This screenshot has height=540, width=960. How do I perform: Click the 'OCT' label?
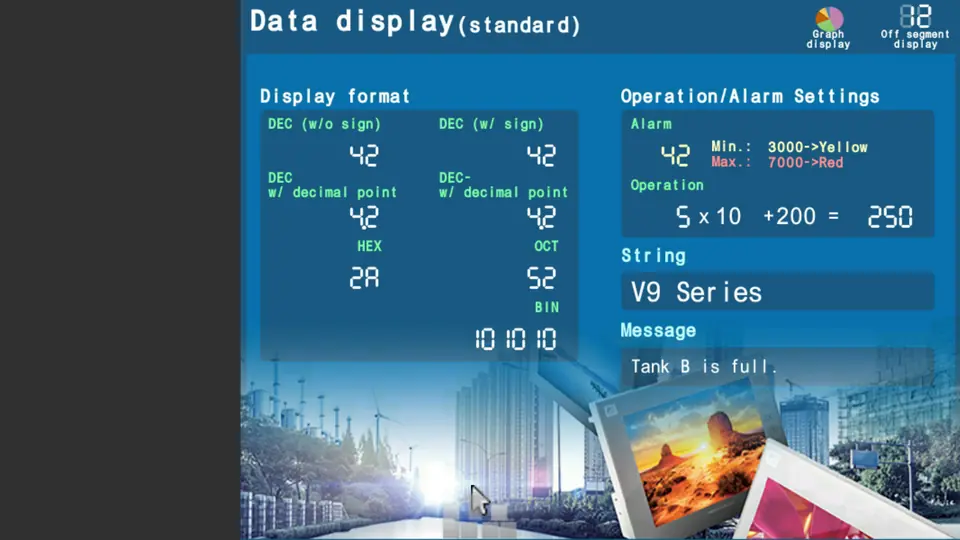[546, 246]
